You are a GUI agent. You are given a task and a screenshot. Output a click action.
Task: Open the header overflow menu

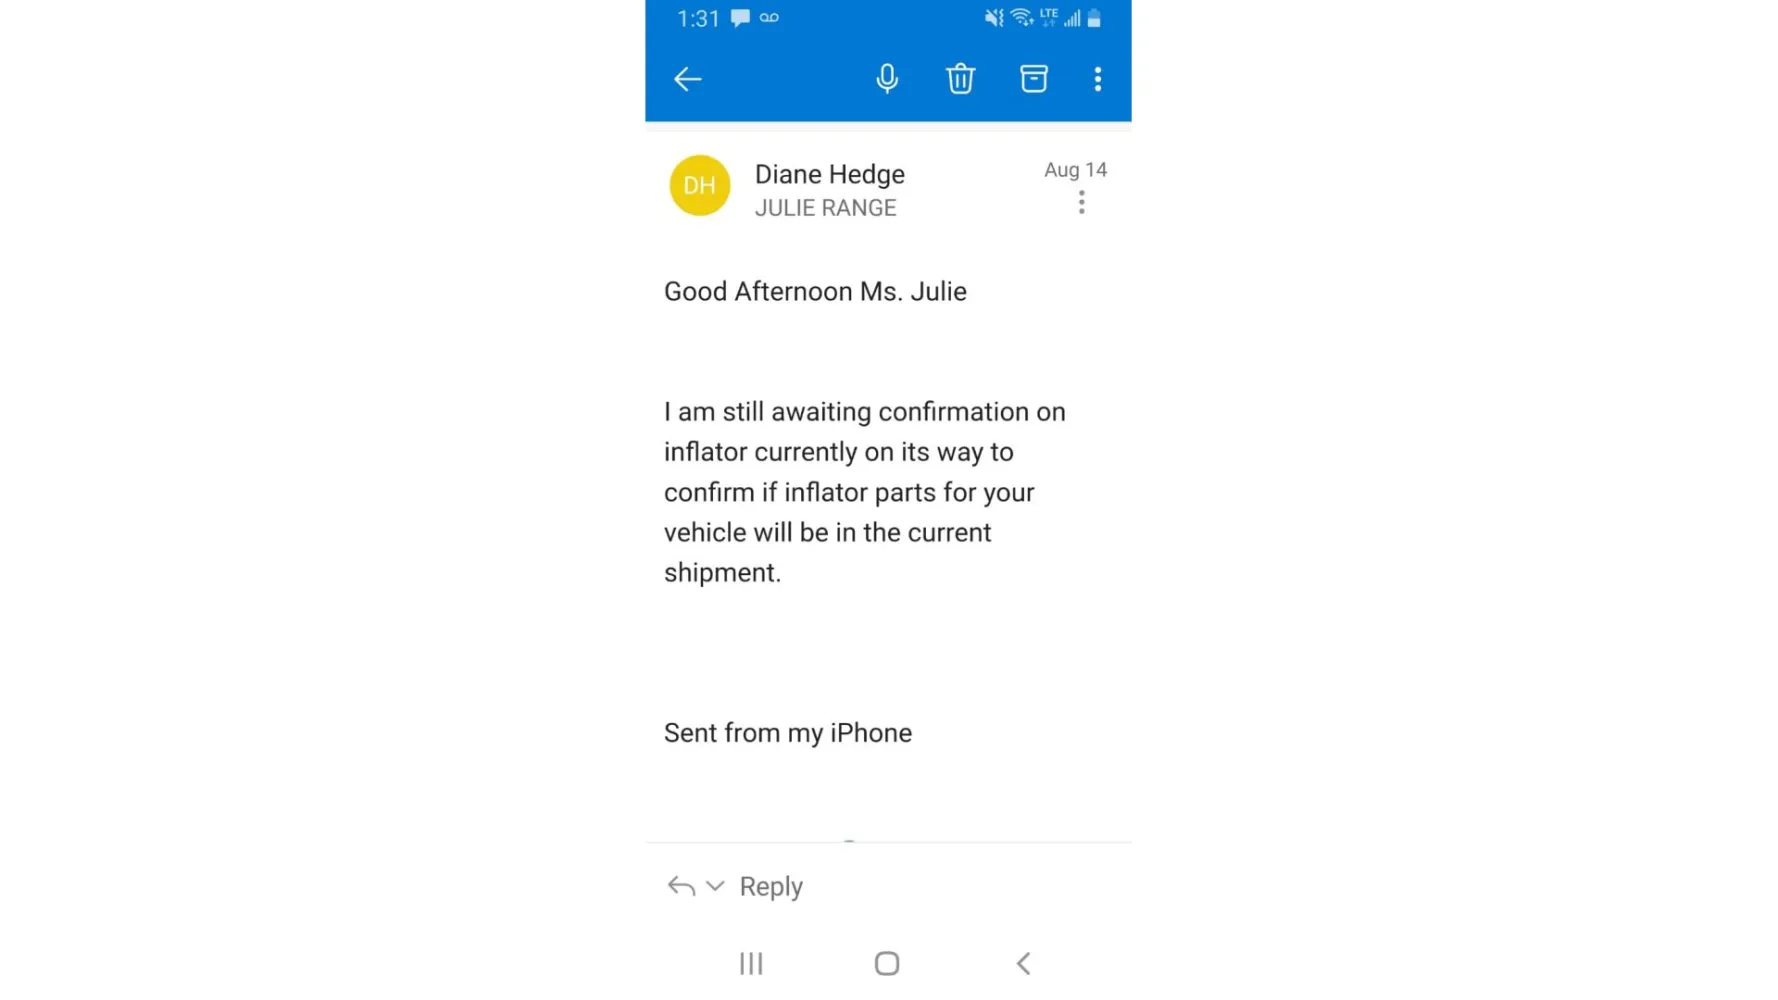1097,79
